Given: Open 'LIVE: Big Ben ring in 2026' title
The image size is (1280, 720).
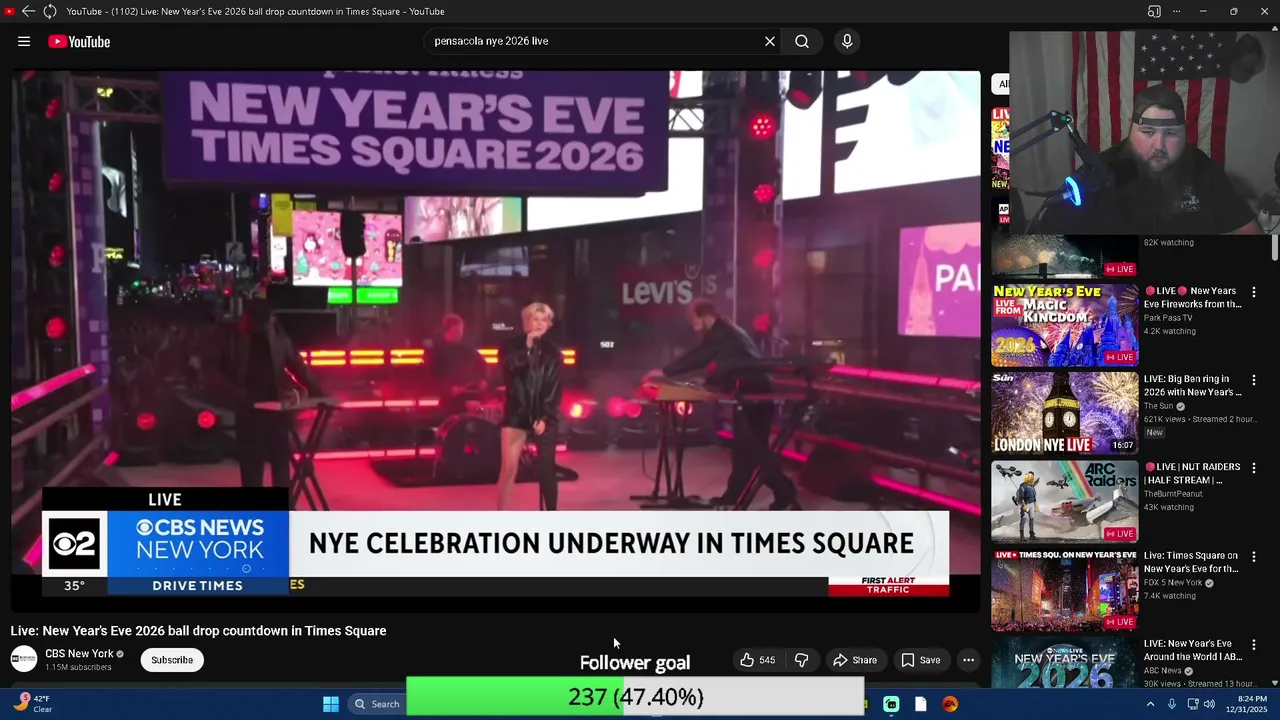Looking at the screenshot, I should click(1193, 386).
